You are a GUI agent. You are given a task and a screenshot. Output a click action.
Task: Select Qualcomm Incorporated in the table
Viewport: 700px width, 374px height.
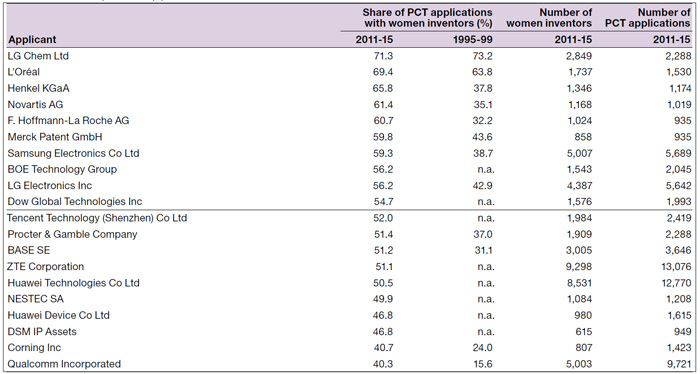(x=64, y=364)
